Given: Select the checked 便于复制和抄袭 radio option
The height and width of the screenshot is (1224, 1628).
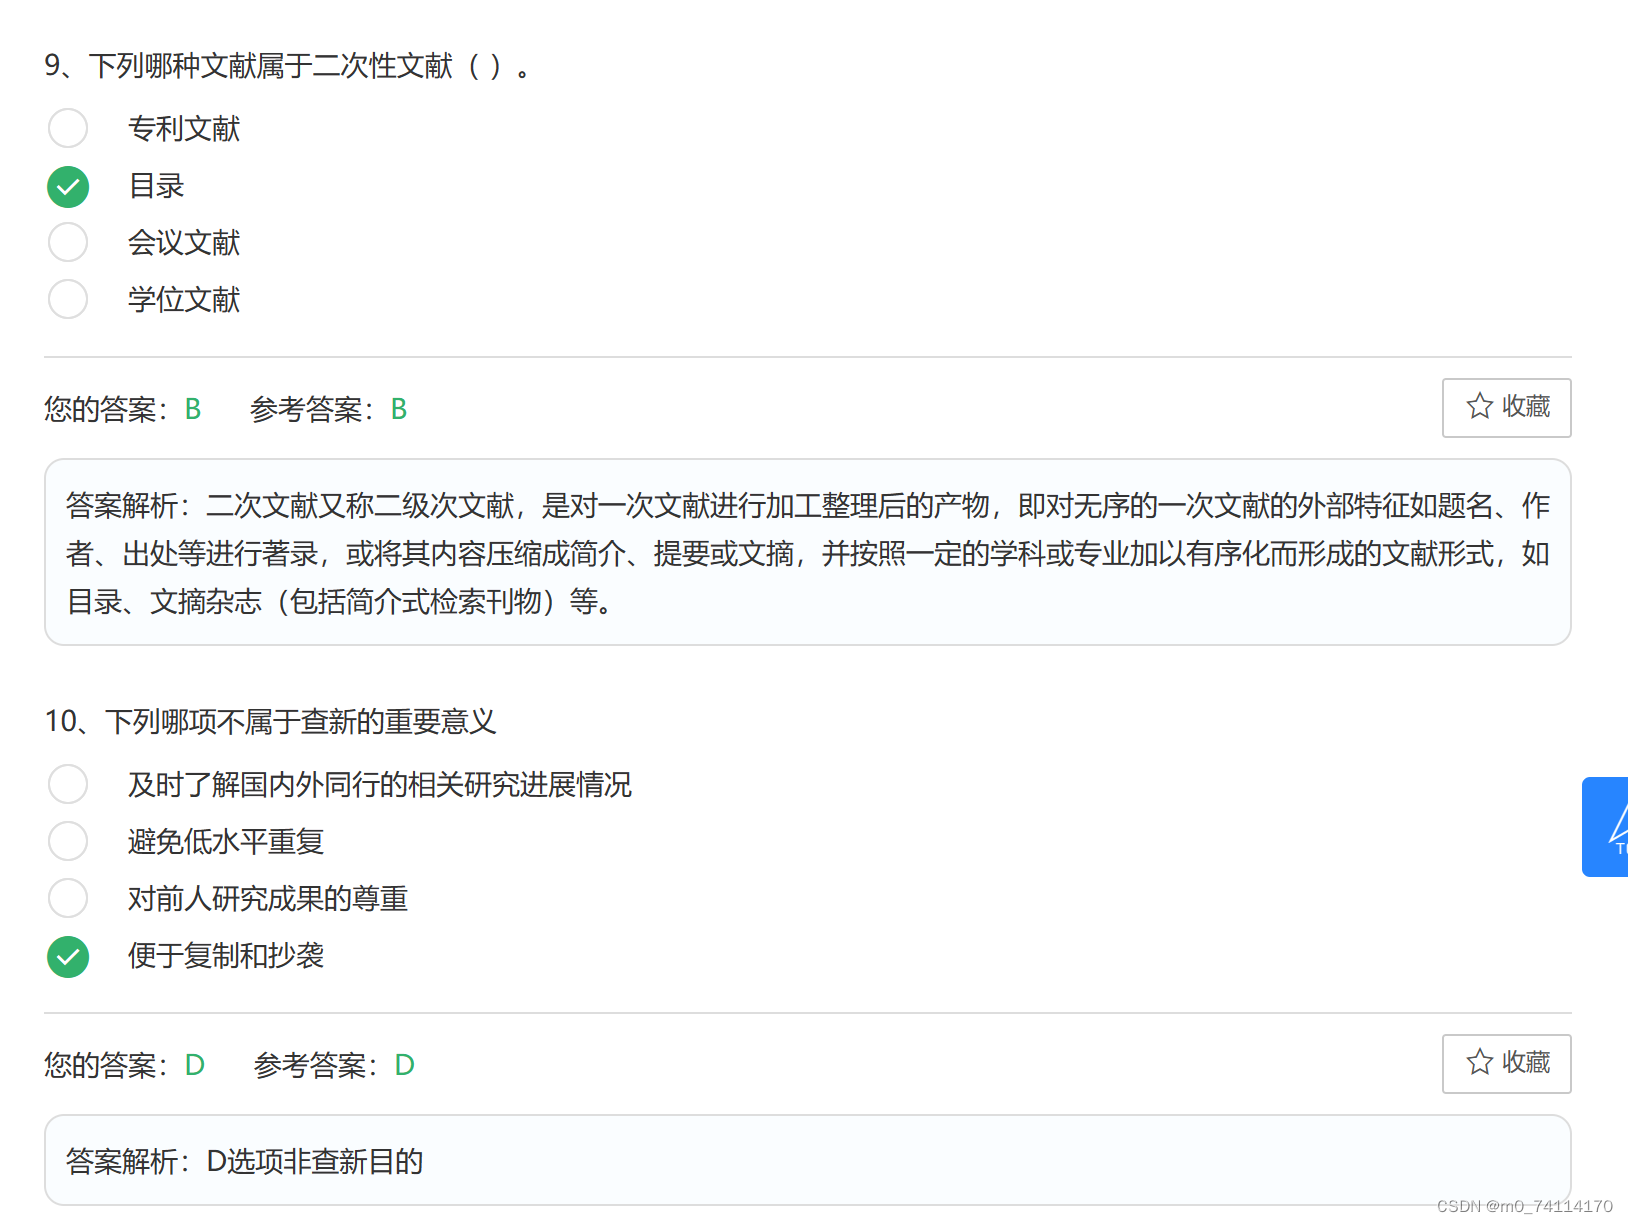Looking at the screenshot, I should coord(68,956).
